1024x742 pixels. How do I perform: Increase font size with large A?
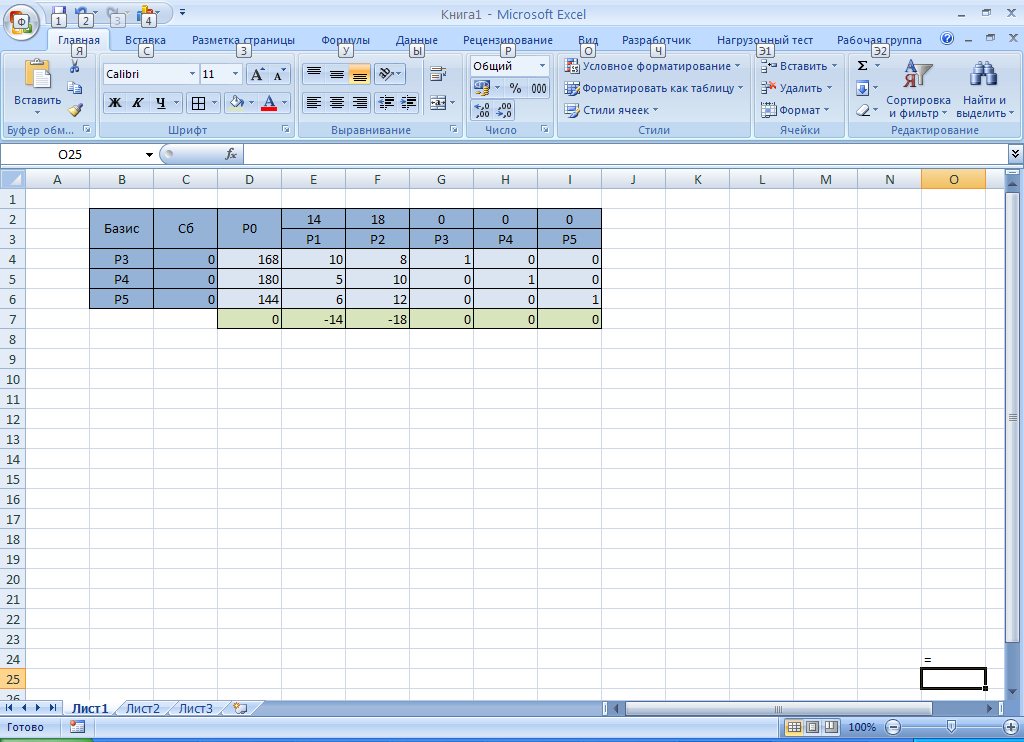click(257, 74)
